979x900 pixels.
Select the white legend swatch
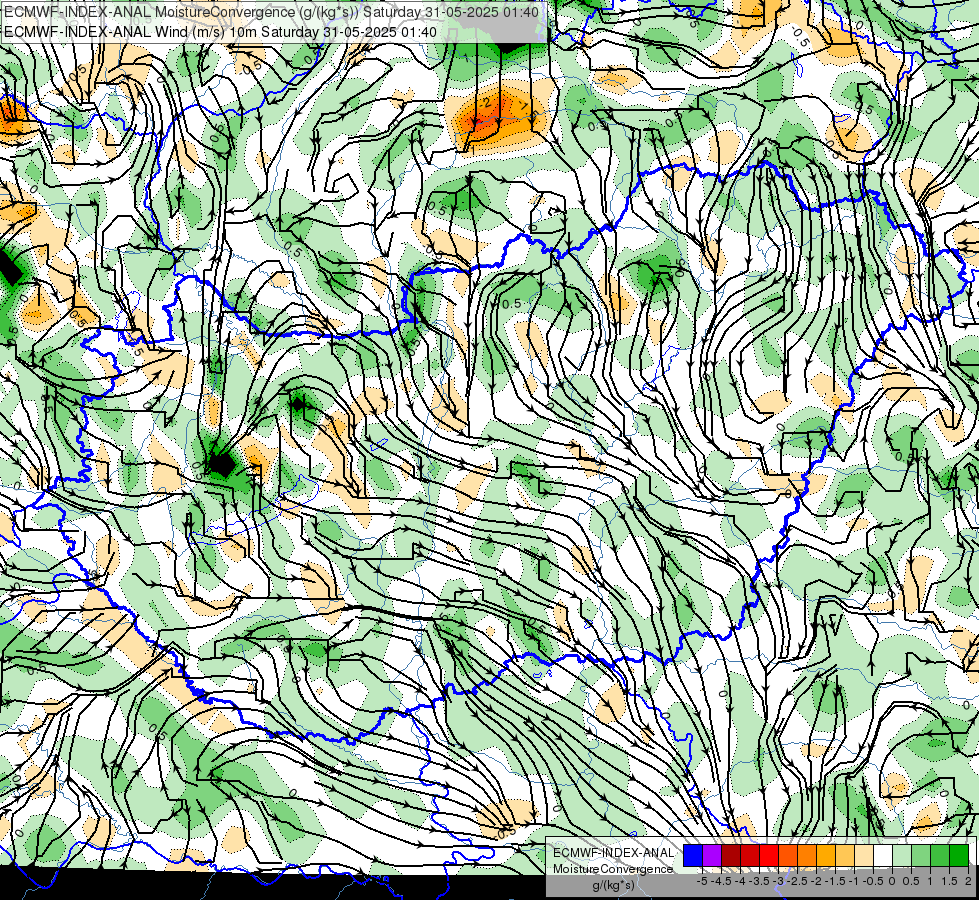click(x=883, y=855)
